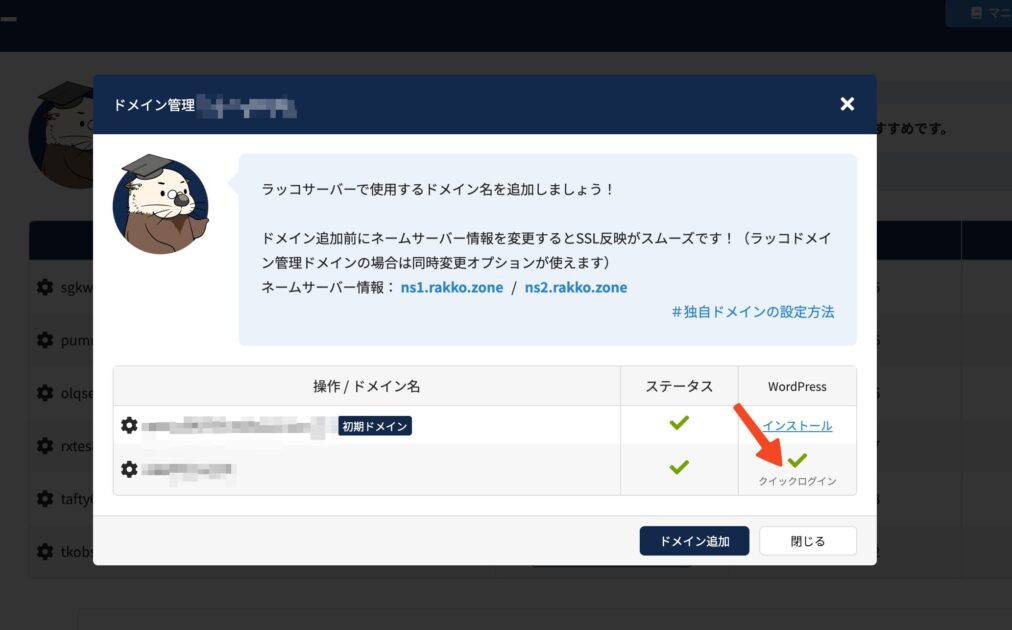Screen dimensions: 1012x630
Task: Click gear icon beside tkobs server
Action: pyautogui.click(x=45, y=551)
